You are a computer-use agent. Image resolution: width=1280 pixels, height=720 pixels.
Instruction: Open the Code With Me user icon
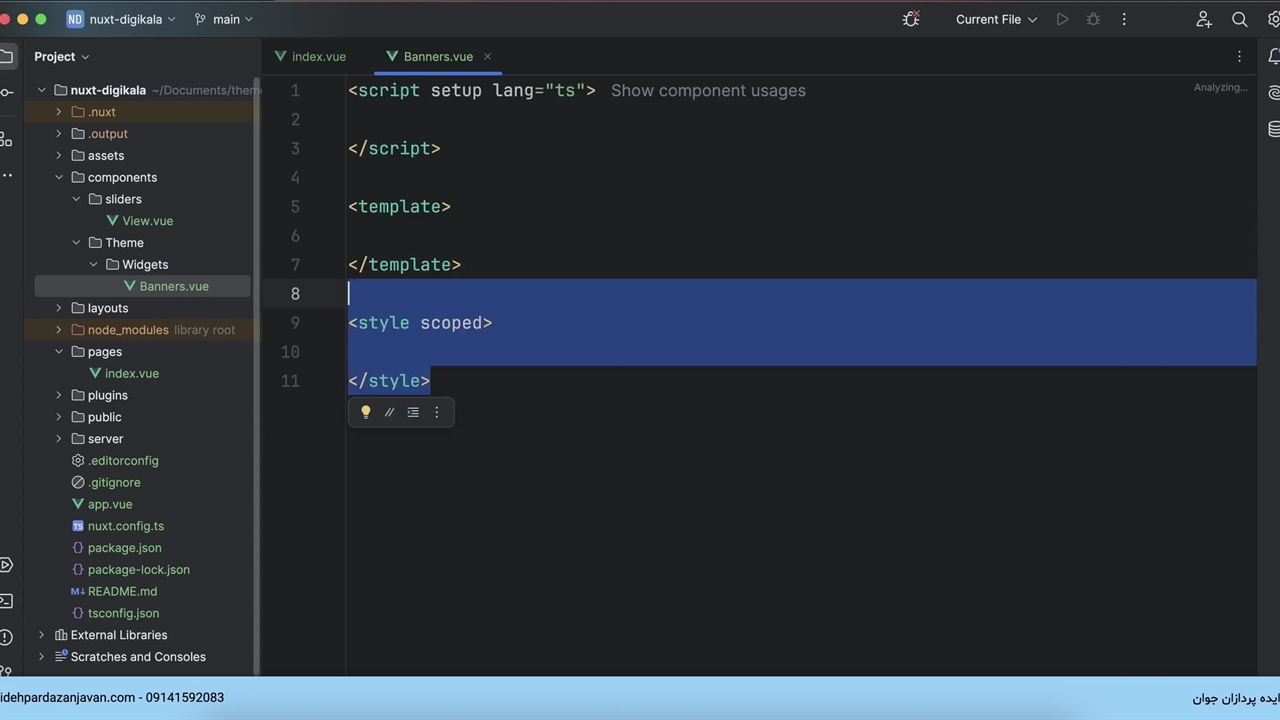[x=1204, y=19]
